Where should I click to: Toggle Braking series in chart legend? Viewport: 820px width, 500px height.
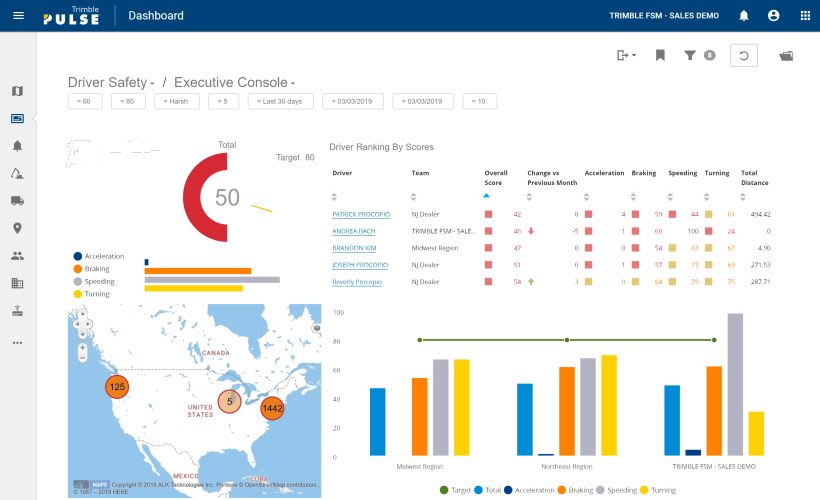click(575, 490)
